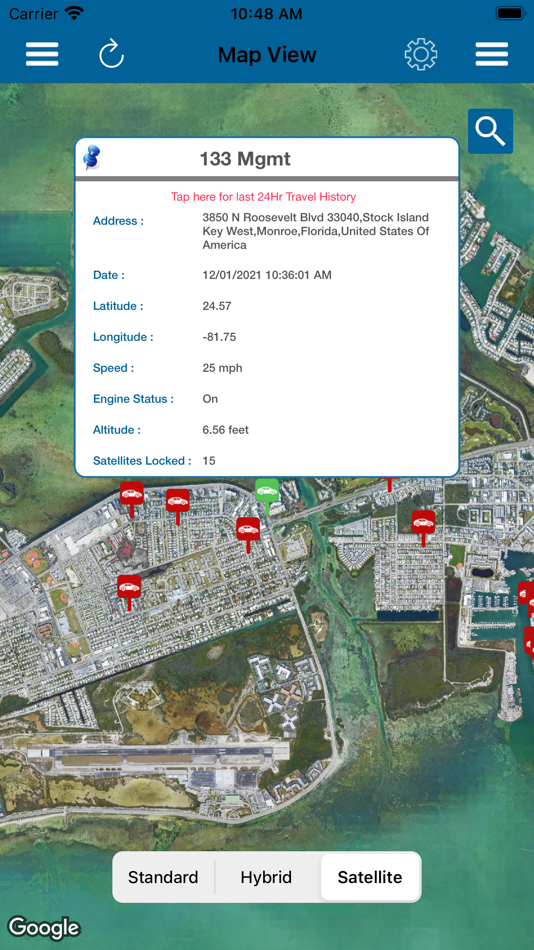Open the left hamburger menu beside the refresh icon

pyautogui.click(x=42, y=55)
